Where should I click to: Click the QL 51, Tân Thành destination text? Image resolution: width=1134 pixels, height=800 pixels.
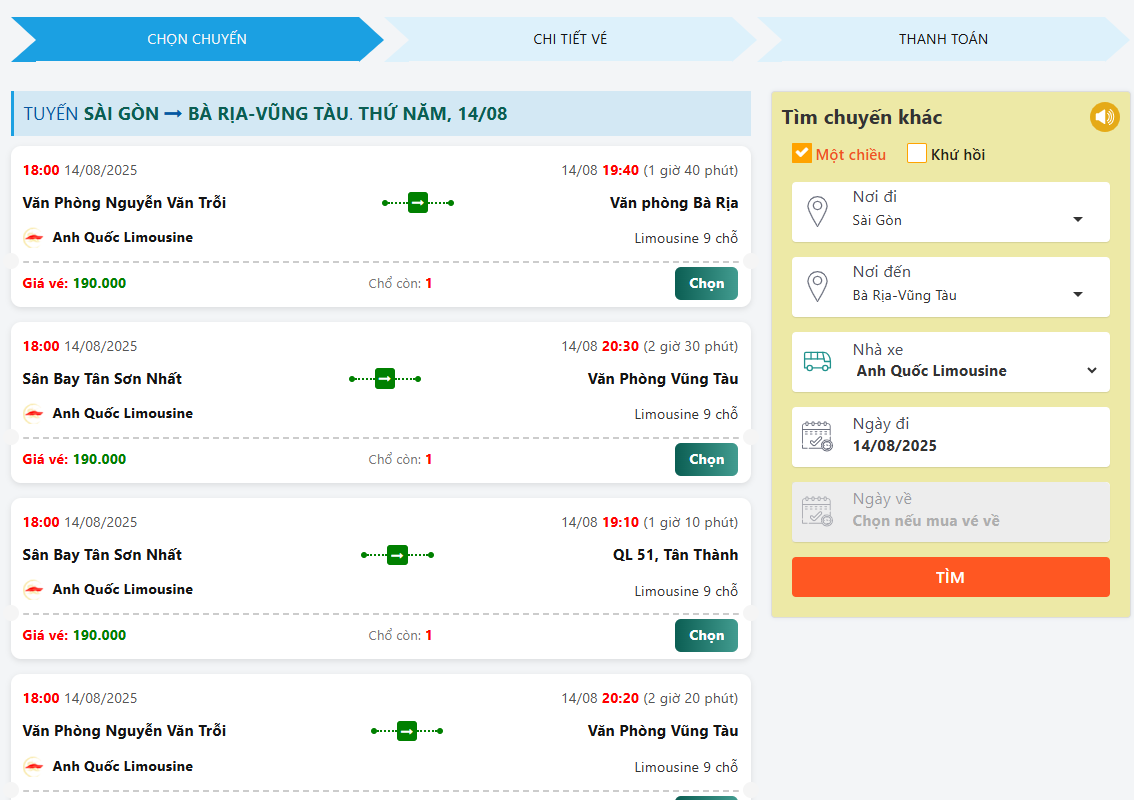point(675,555)
